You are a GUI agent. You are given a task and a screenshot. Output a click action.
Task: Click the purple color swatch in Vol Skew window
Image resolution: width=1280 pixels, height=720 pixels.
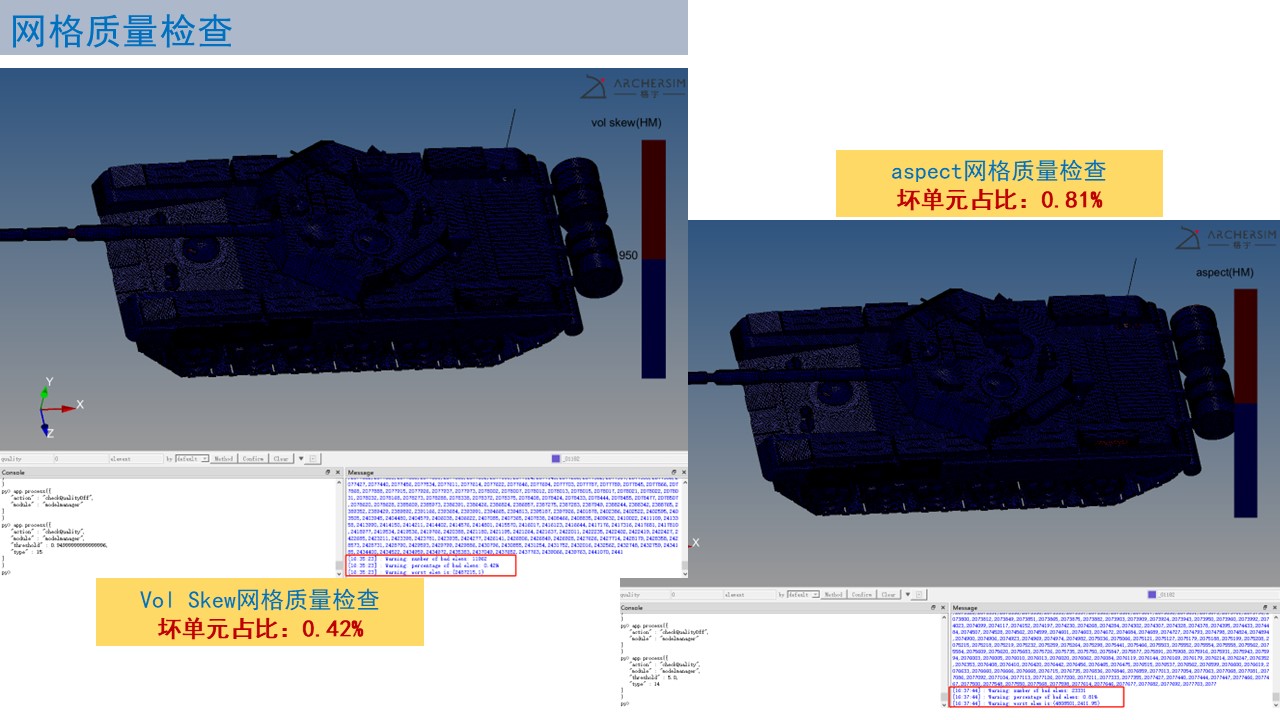556,459
